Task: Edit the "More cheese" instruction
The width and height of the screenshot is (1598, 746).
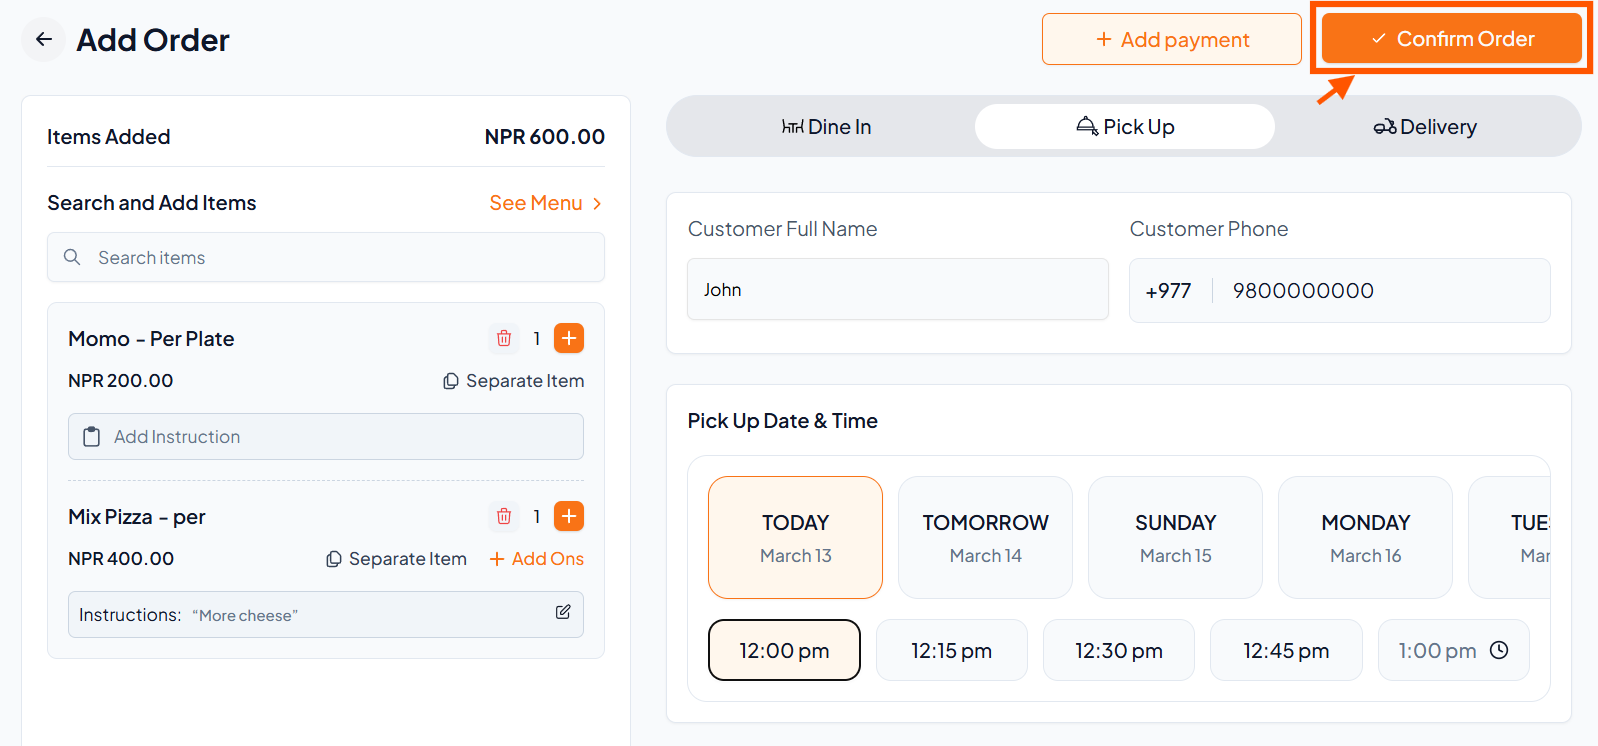Action: tap(563, 612)
